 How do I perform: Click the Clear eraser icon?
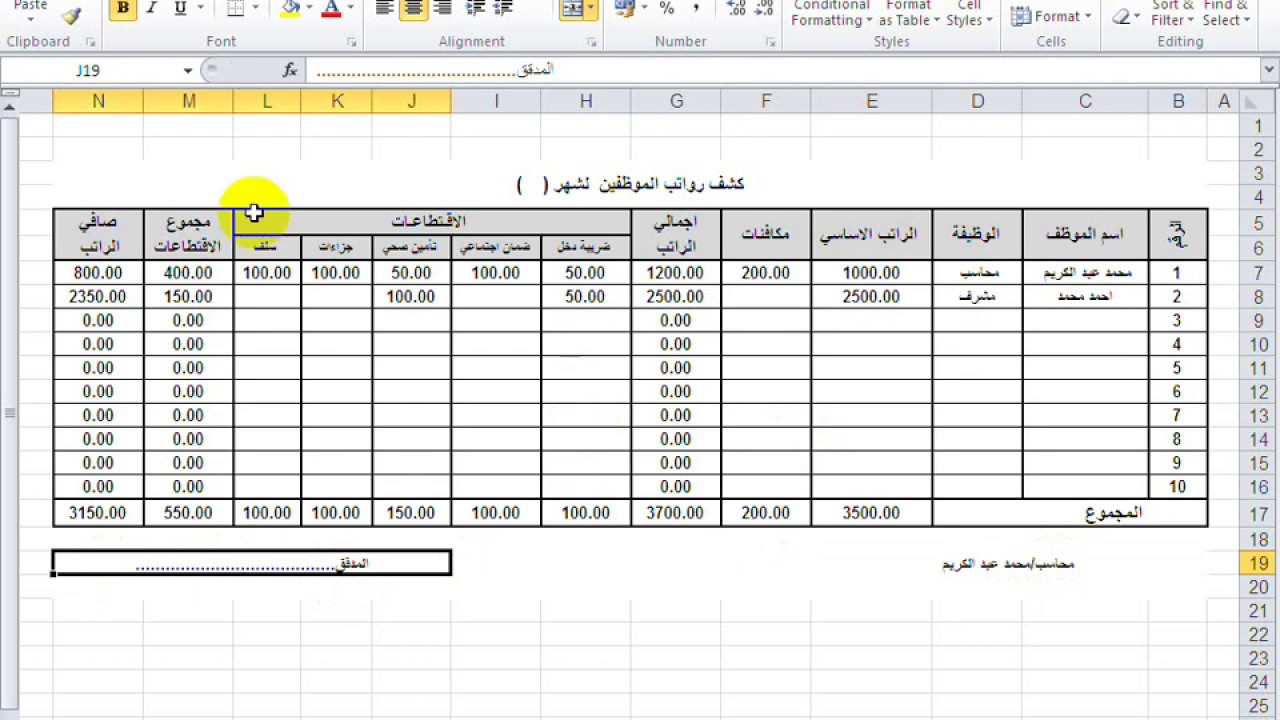(1122, 16)
